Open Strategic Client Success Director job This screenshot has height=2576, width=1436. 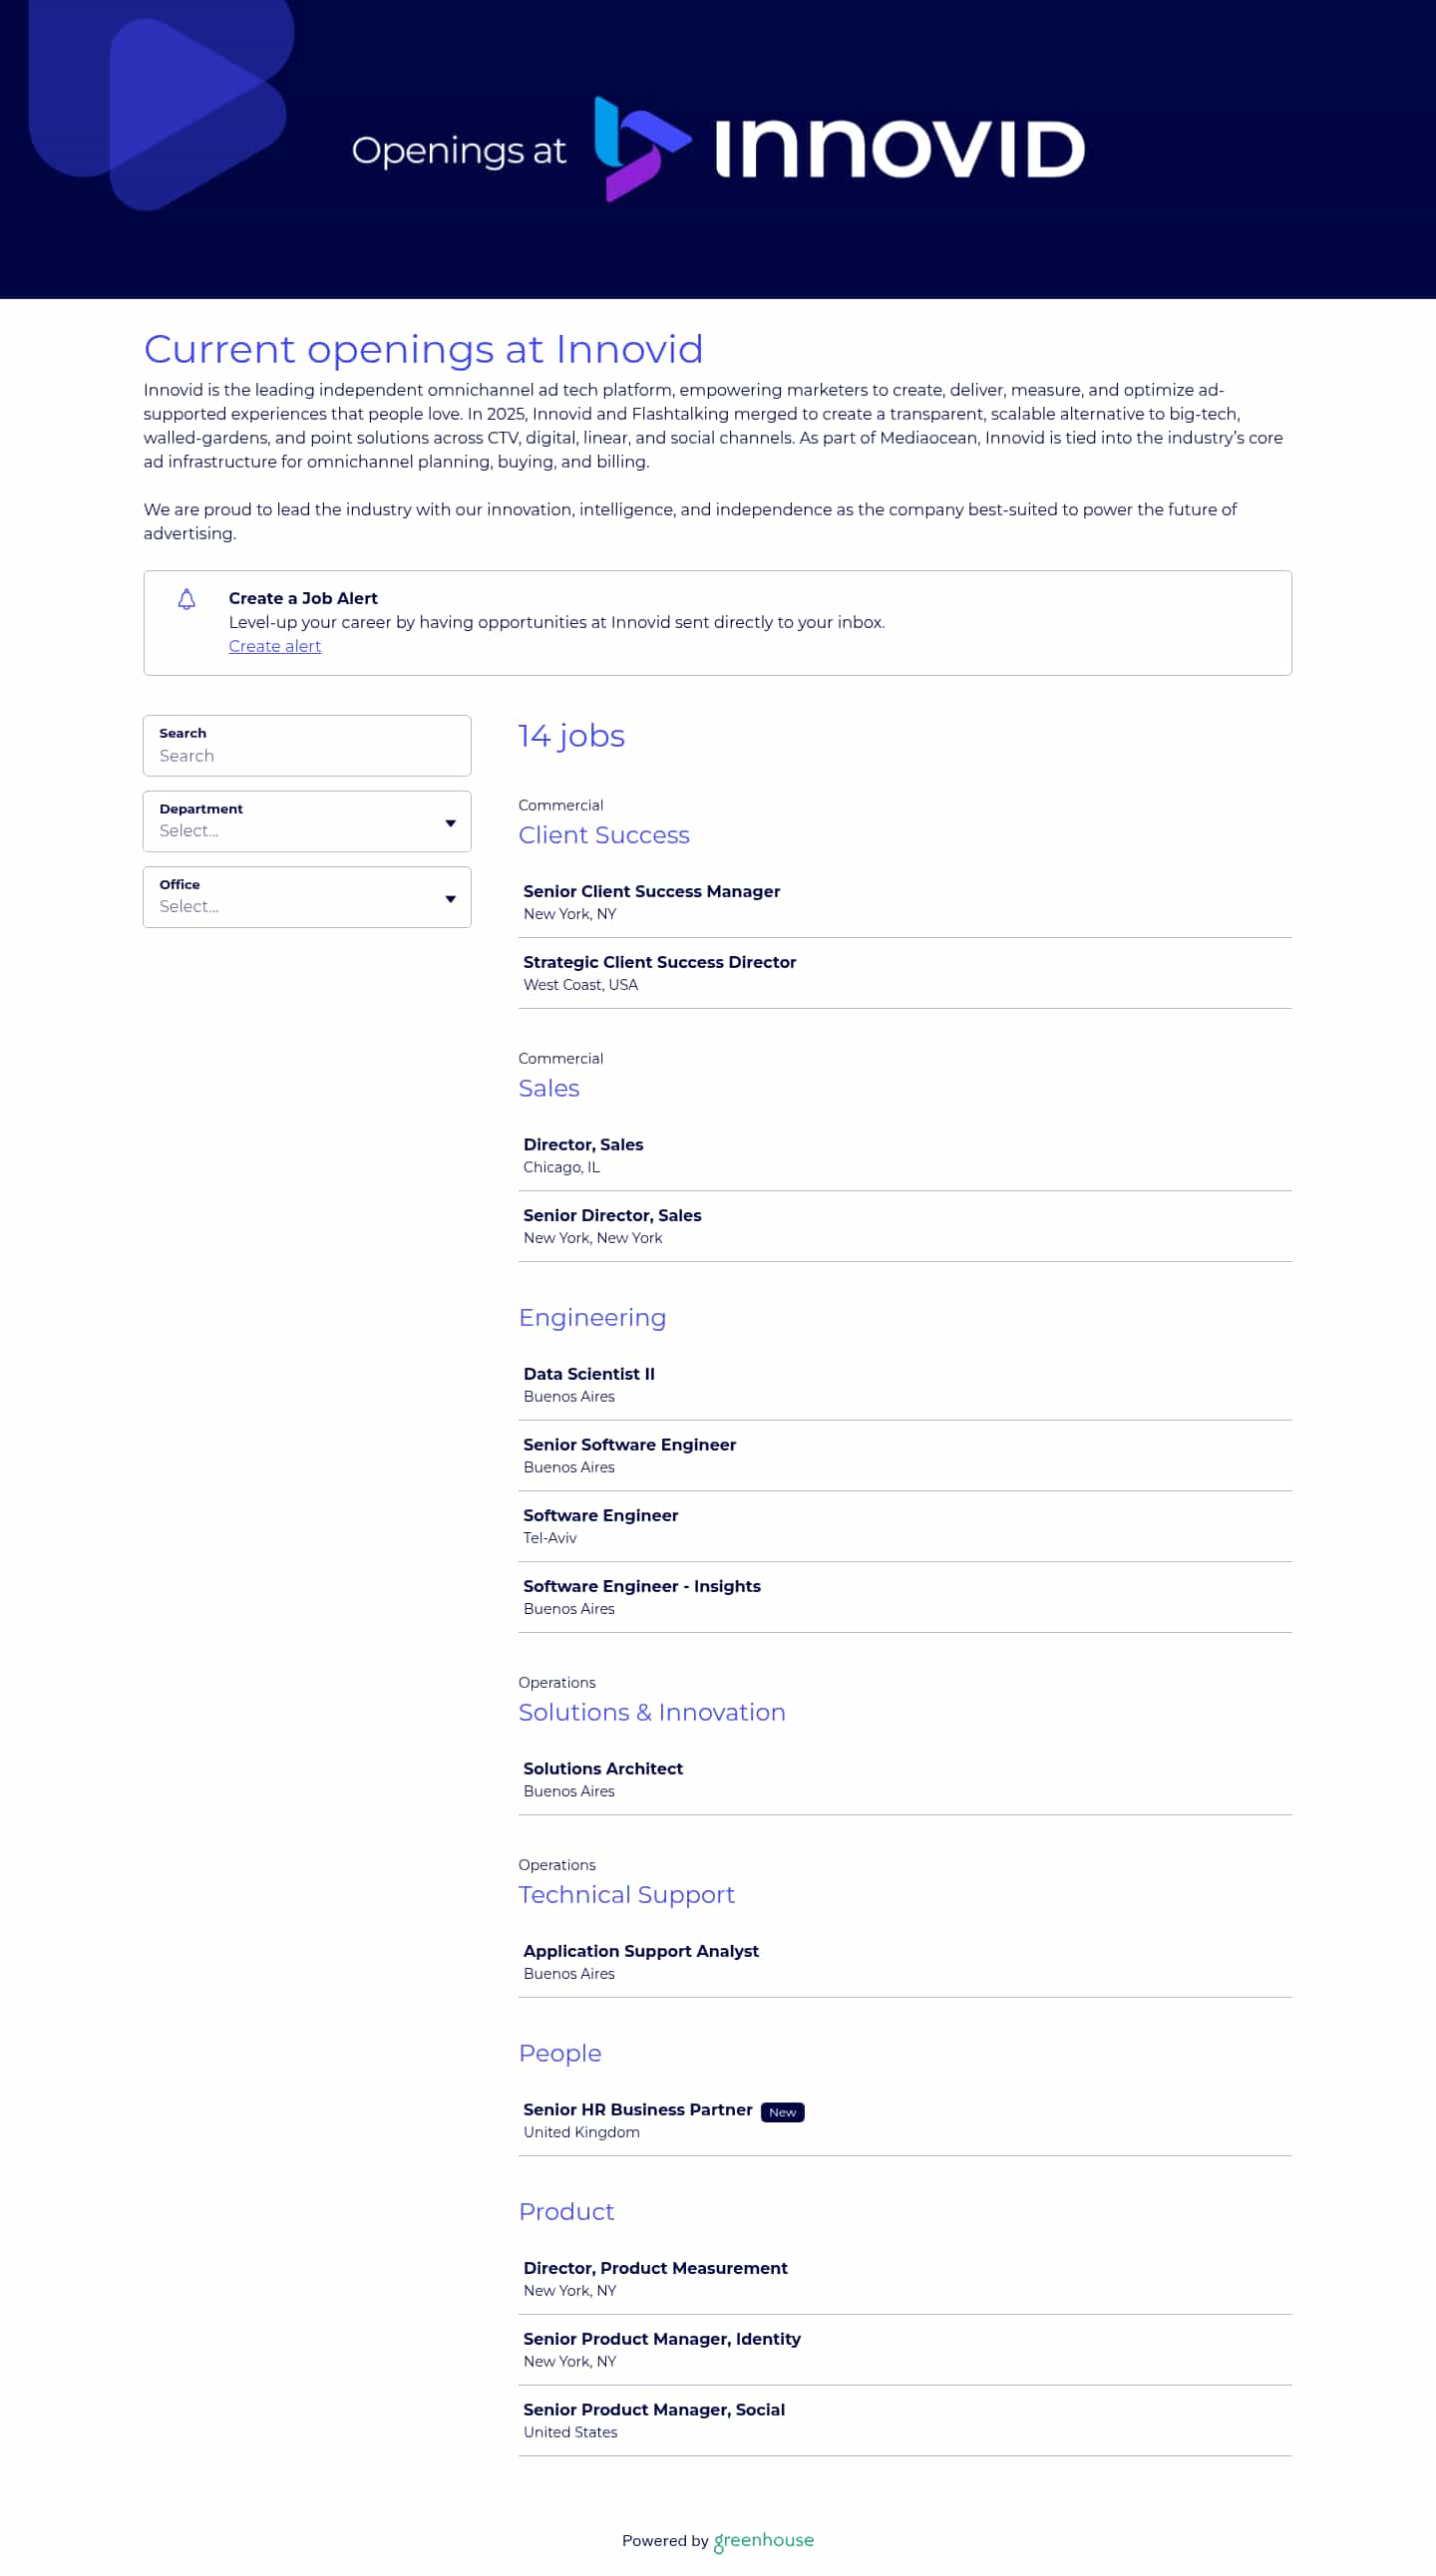tap(905, 973)
